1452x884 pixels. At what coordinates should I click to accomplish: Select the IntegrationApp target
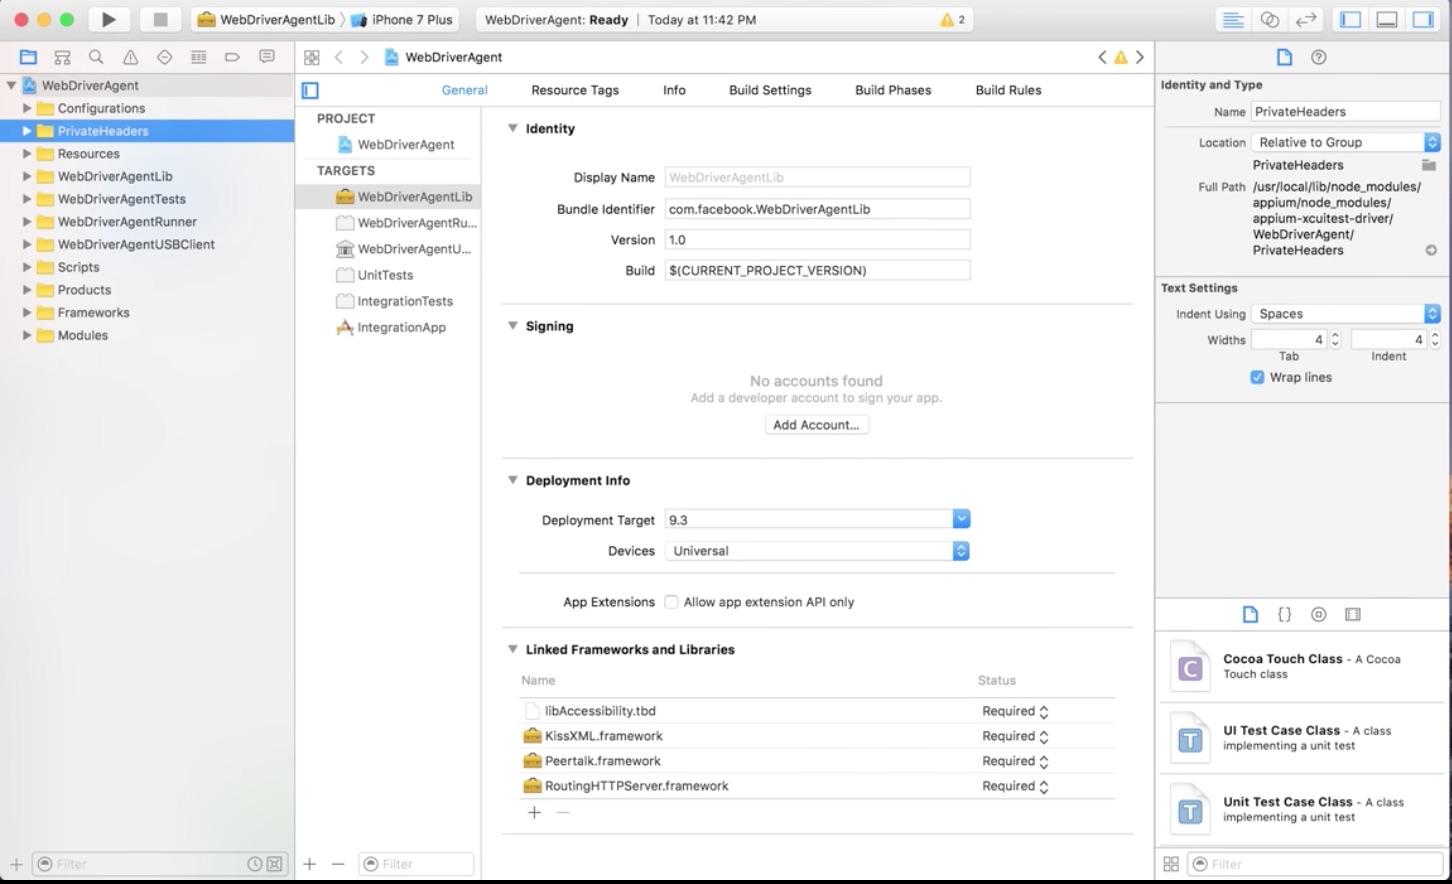click(391, 327)
